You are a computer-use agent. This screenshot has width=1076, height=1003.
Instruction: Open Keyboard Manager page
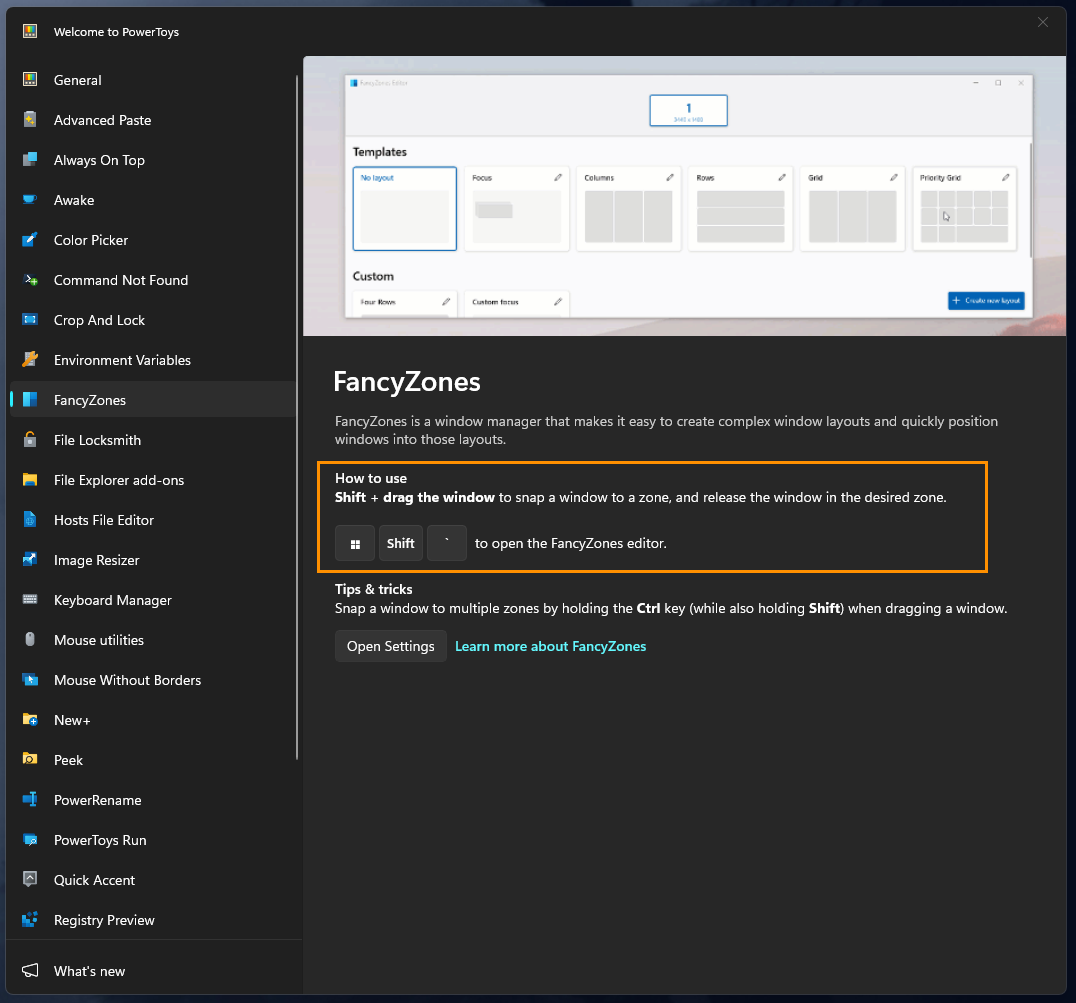(x=152, y=600)
